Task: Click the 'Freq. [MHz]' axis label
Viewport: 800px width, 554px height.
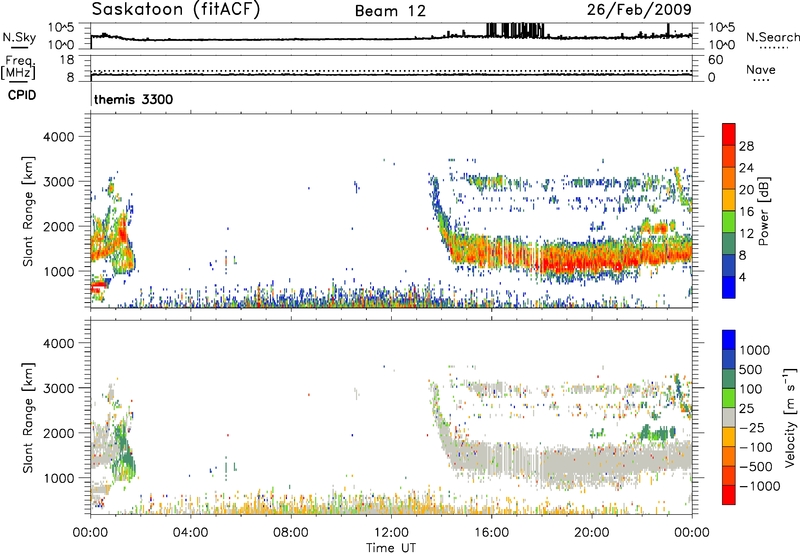Action: click(x=18, y=68)
